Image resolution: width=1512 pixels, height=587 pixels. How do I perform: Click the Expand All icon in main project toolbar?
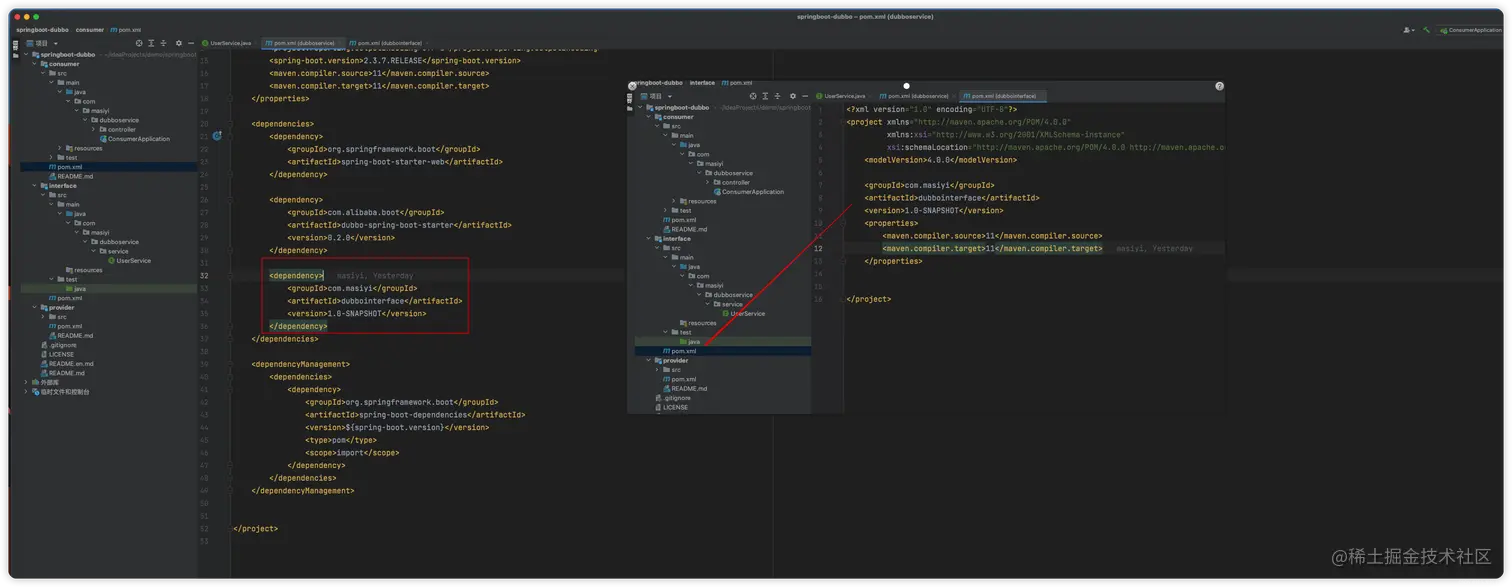pyautogui.click(x=151, y=43)
